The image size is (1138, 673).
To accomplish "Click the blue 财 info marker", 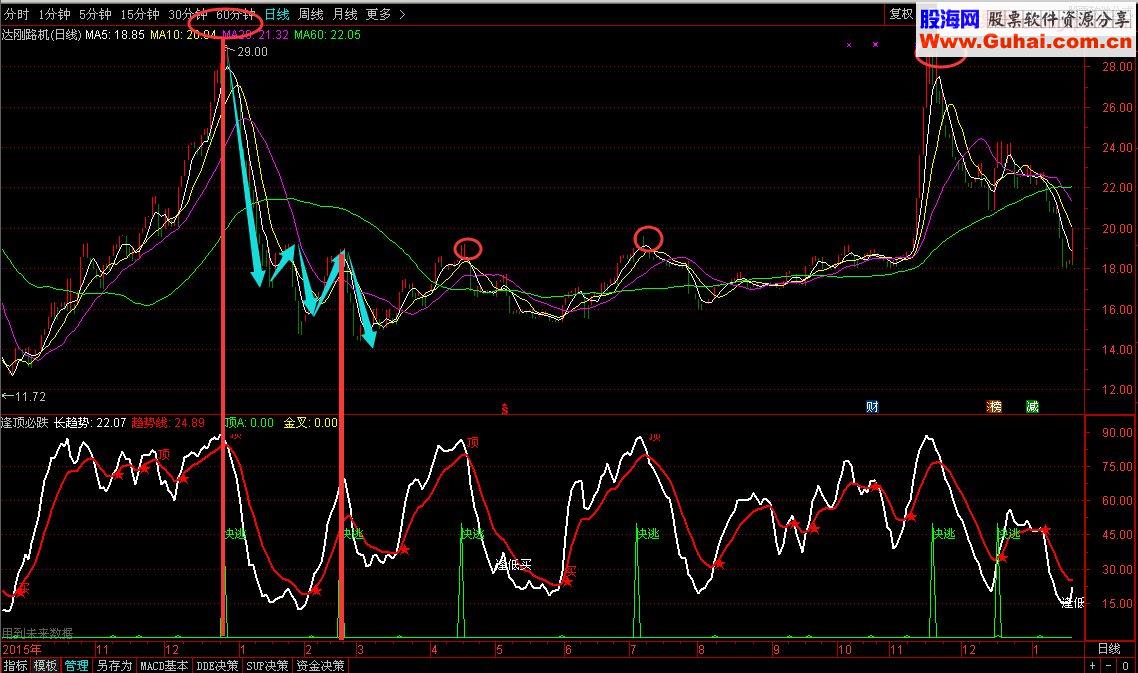I will pyautogui.click(x=872, y=407).
